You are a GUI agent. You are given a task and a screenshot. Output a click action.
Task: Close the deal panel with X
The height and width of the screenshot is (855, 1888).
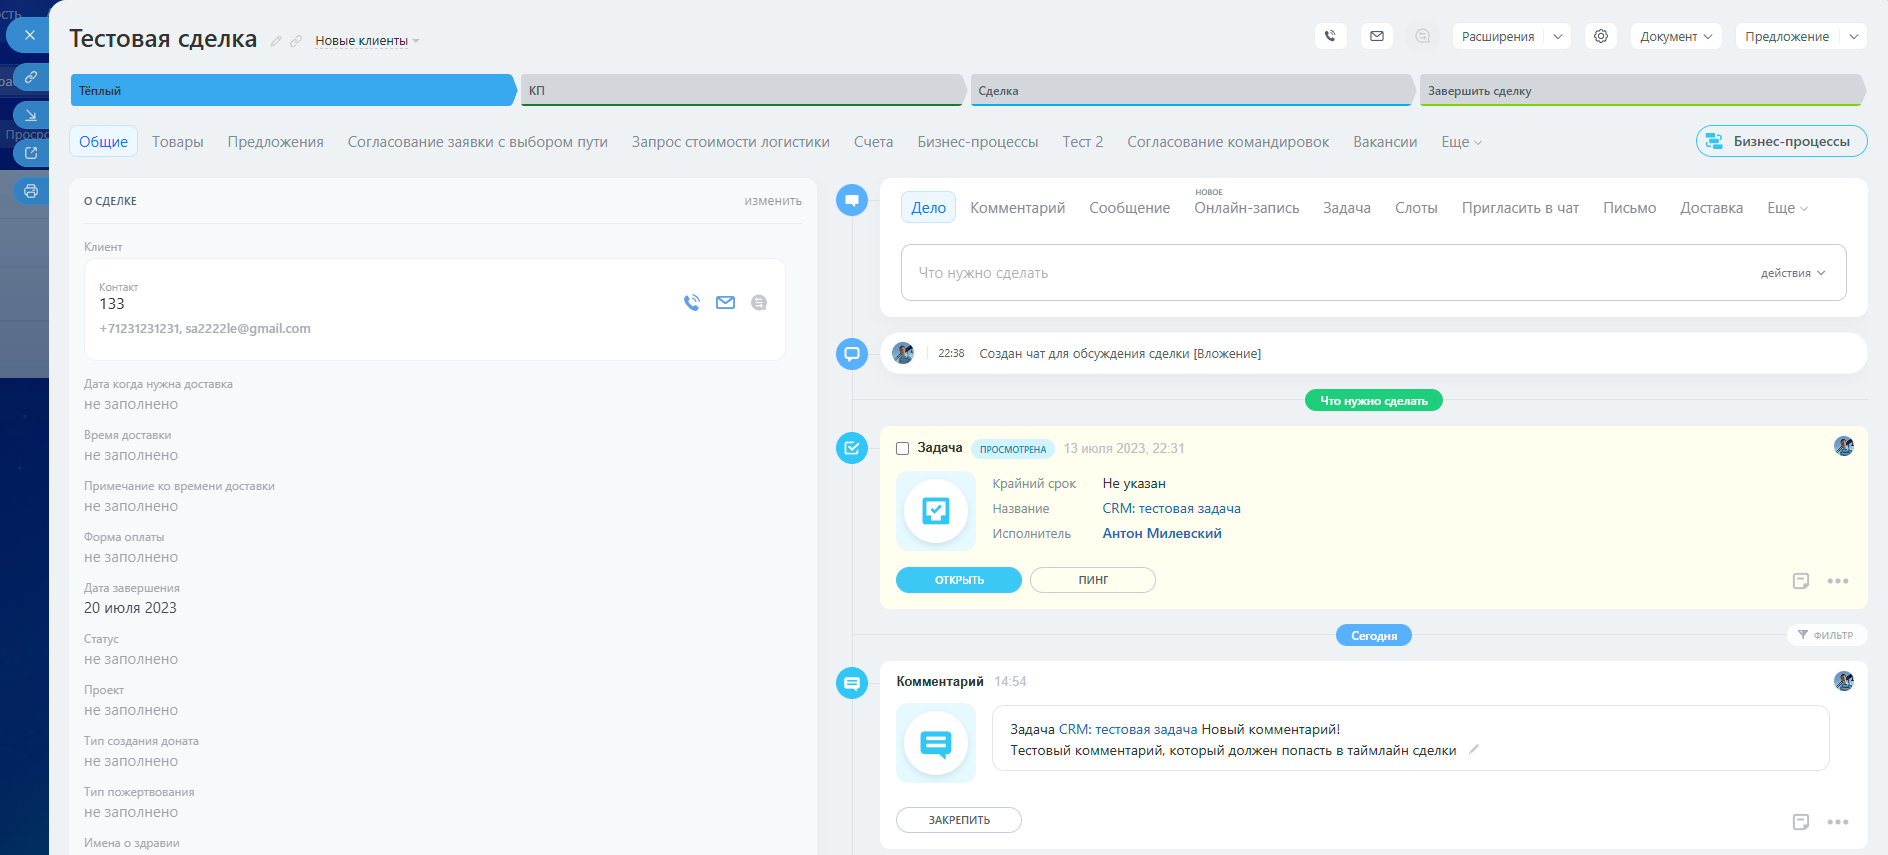point(29,35)
